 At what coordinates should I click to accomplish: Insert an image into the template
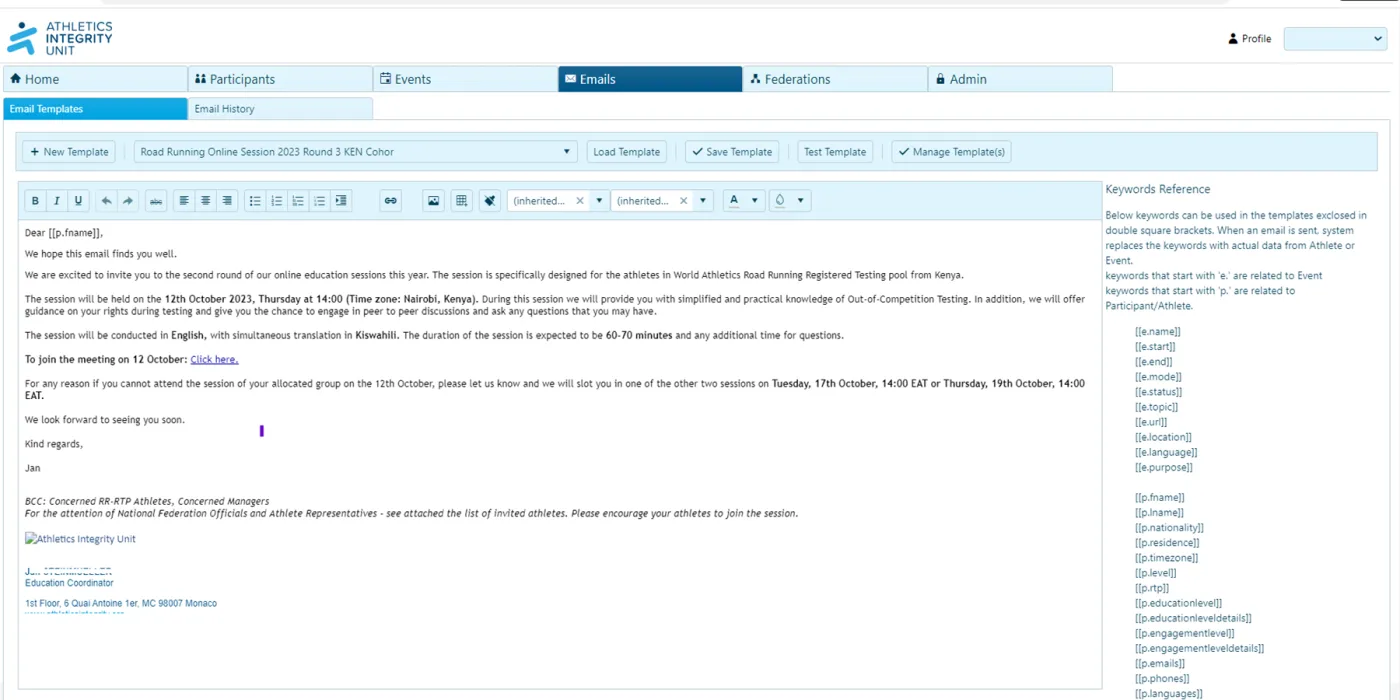pos(434,201)
